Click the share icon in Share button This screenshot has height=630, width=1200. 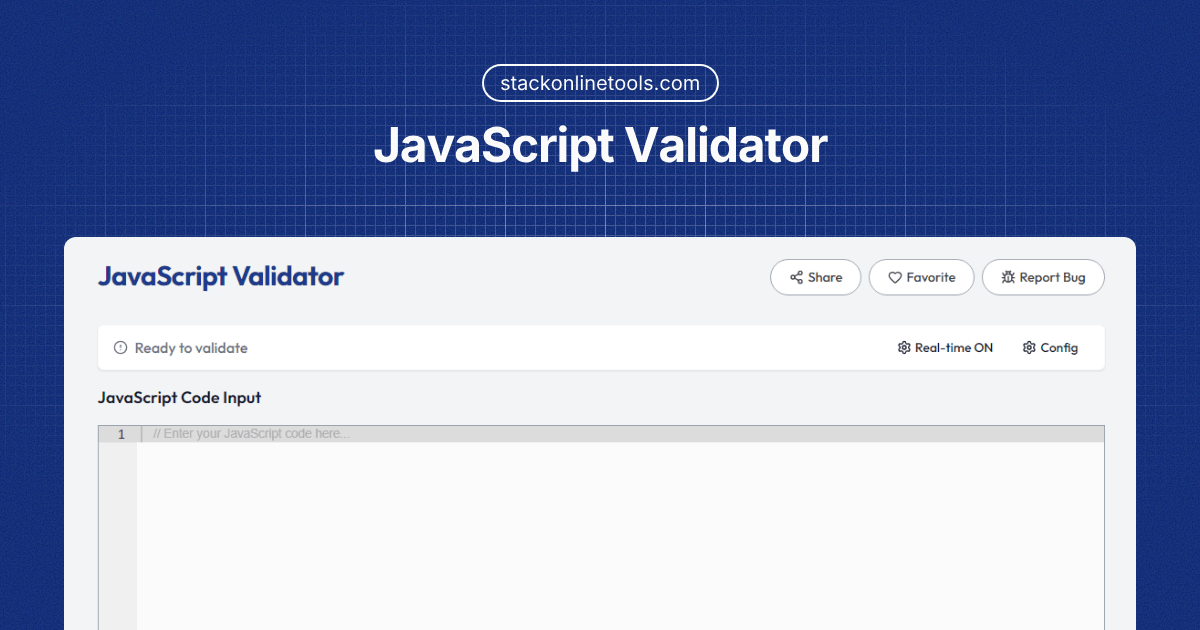tap(796, 278)
